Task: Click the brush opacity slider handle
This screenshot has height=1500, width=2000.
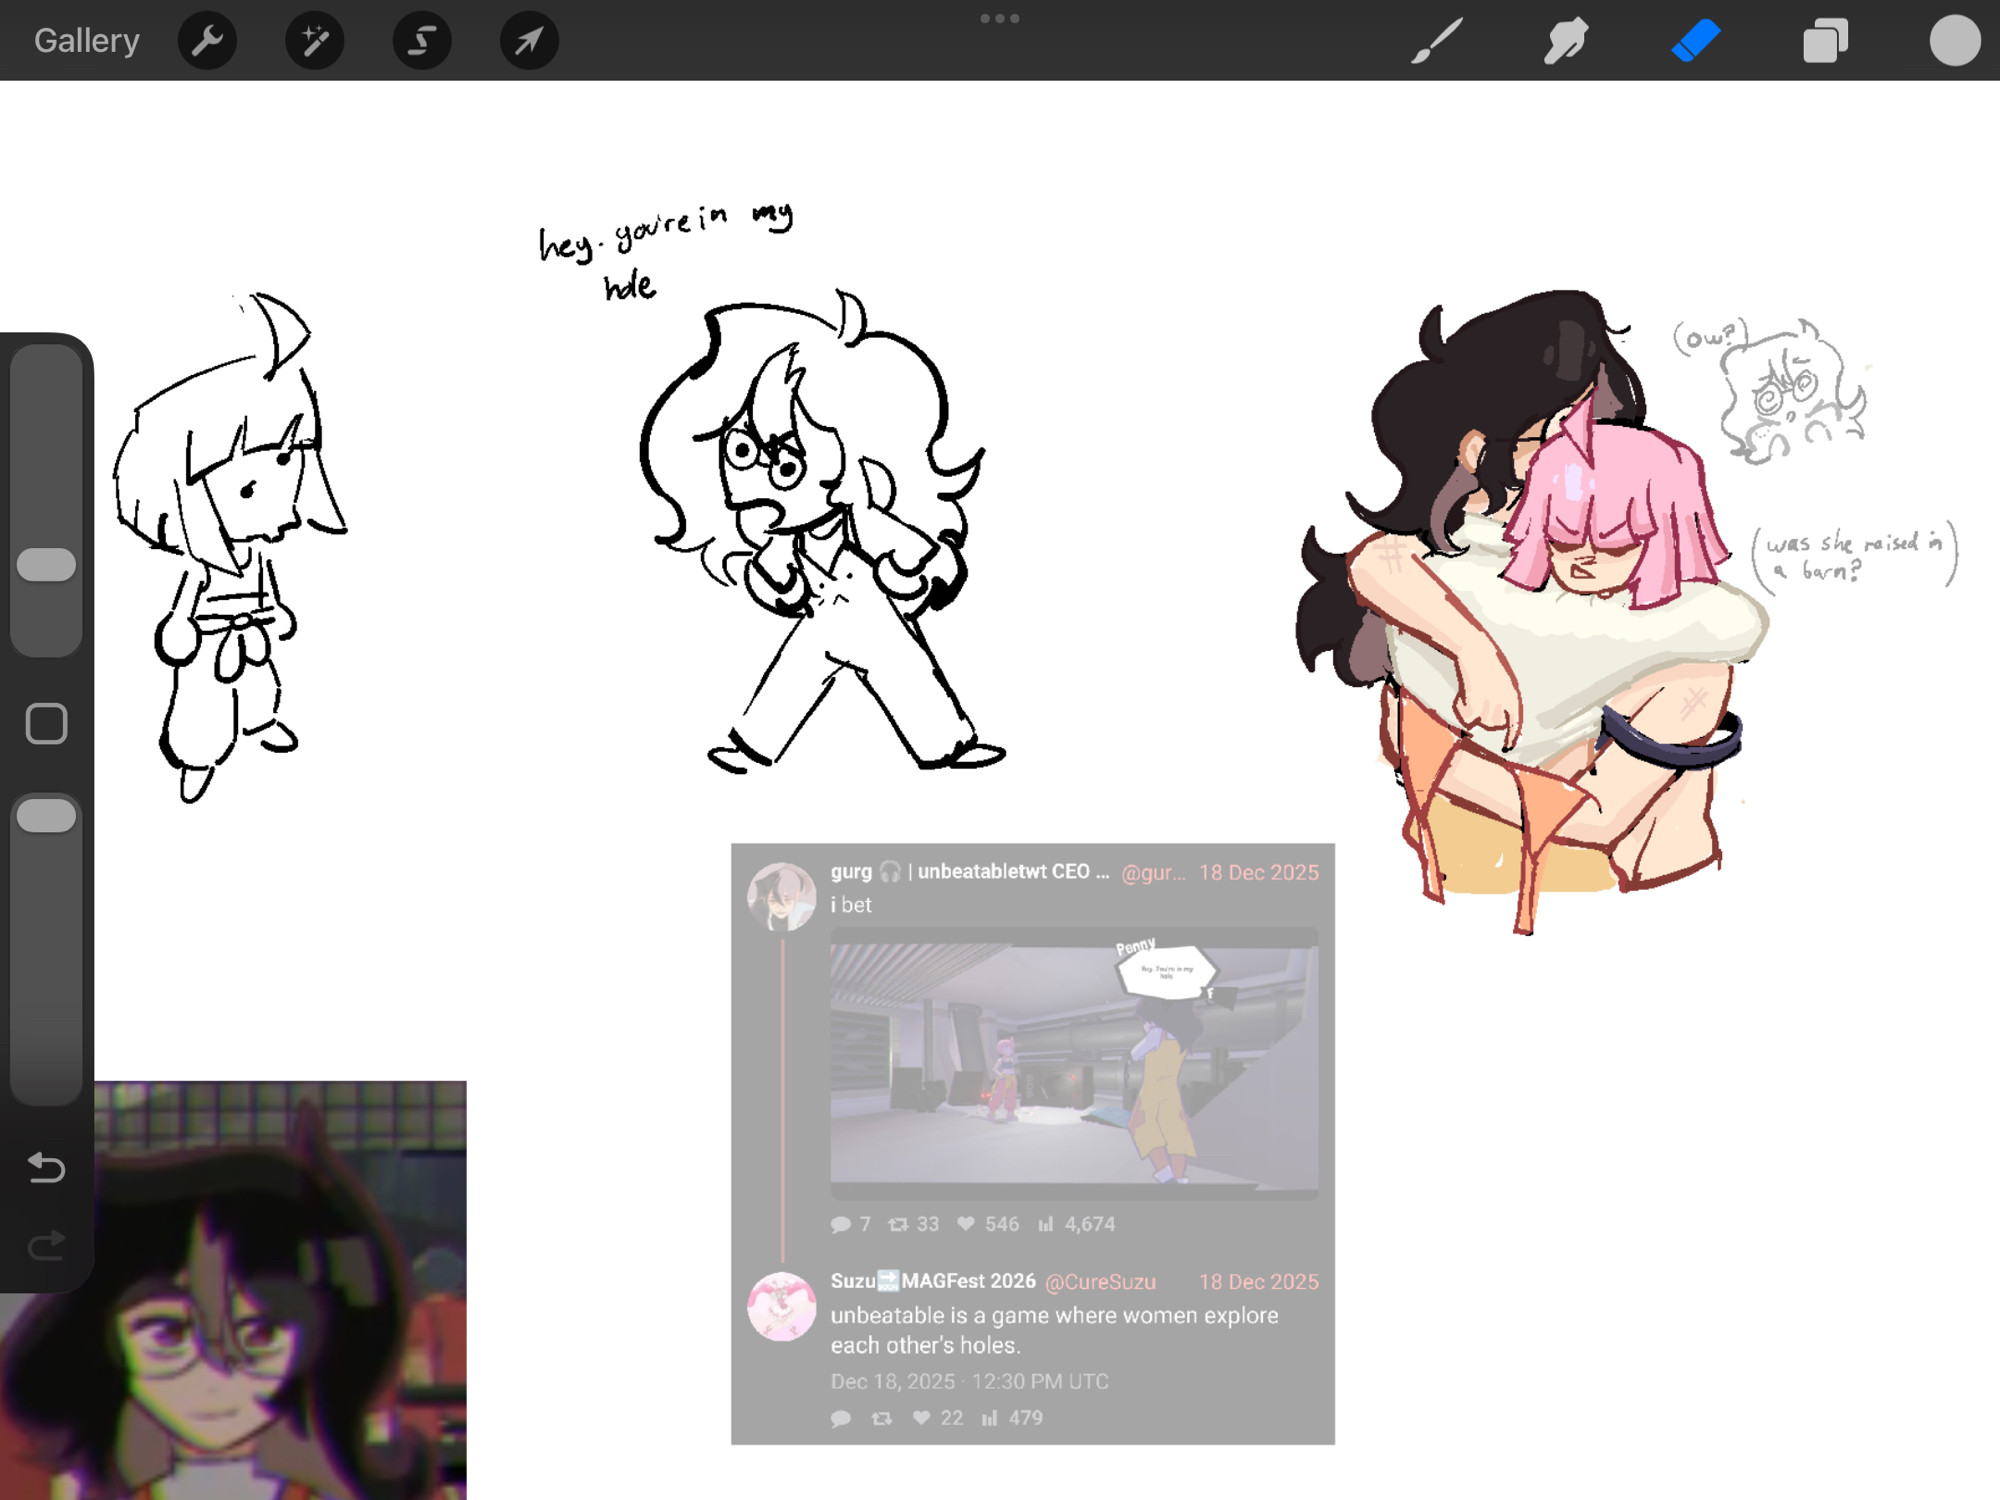Action: [x=46, y=816]
